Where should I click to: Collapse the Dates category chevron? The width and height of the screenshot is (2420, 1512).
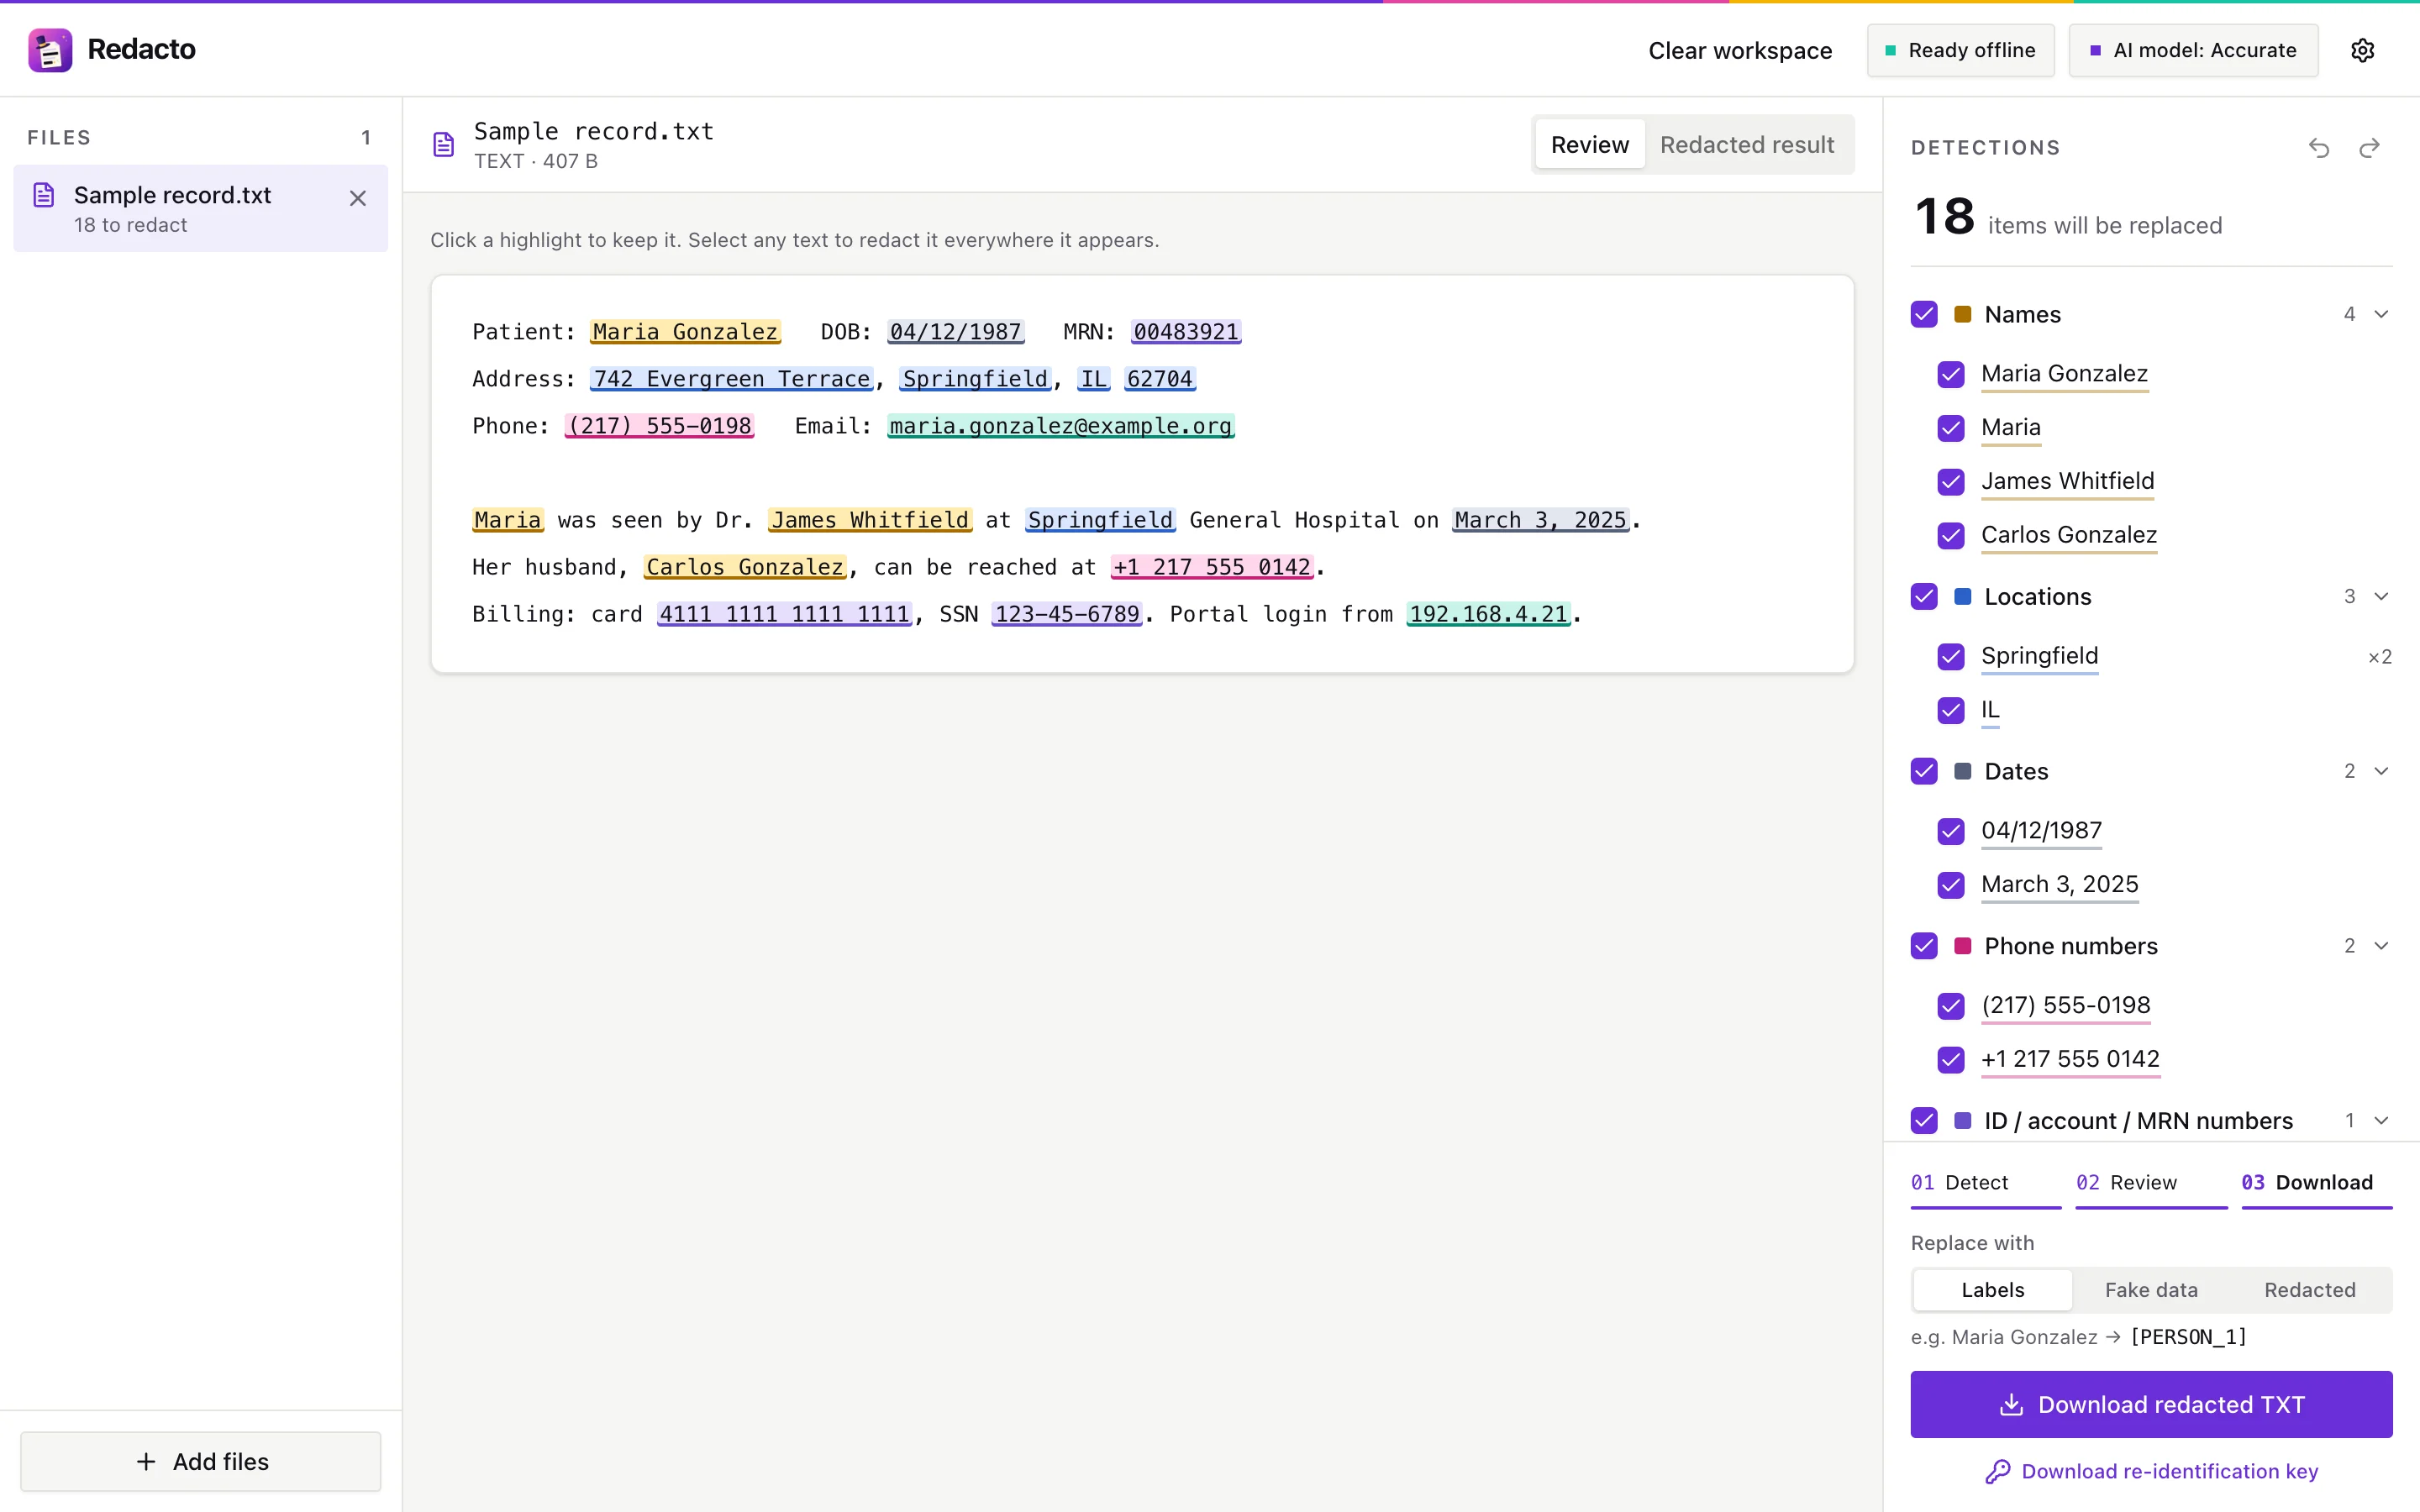click(2381, 771)
